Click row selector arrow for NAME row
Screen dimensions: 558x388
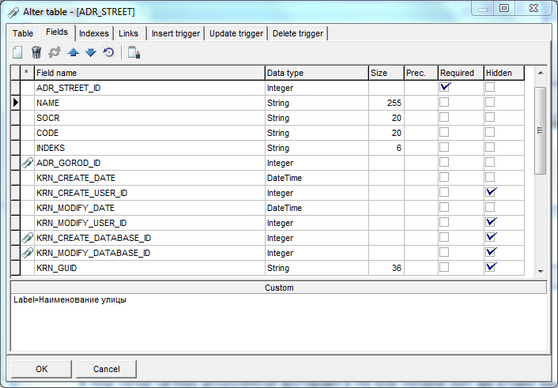click(15, 103)
